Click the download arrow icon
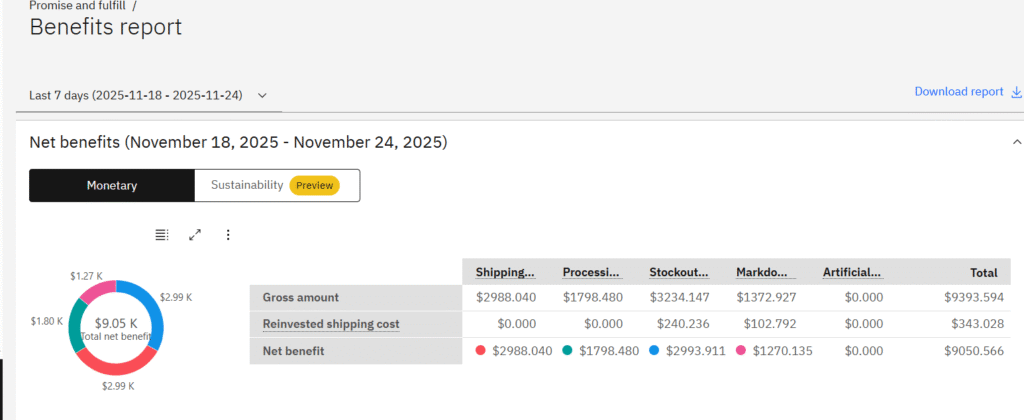 click(x=1017, y=92)
